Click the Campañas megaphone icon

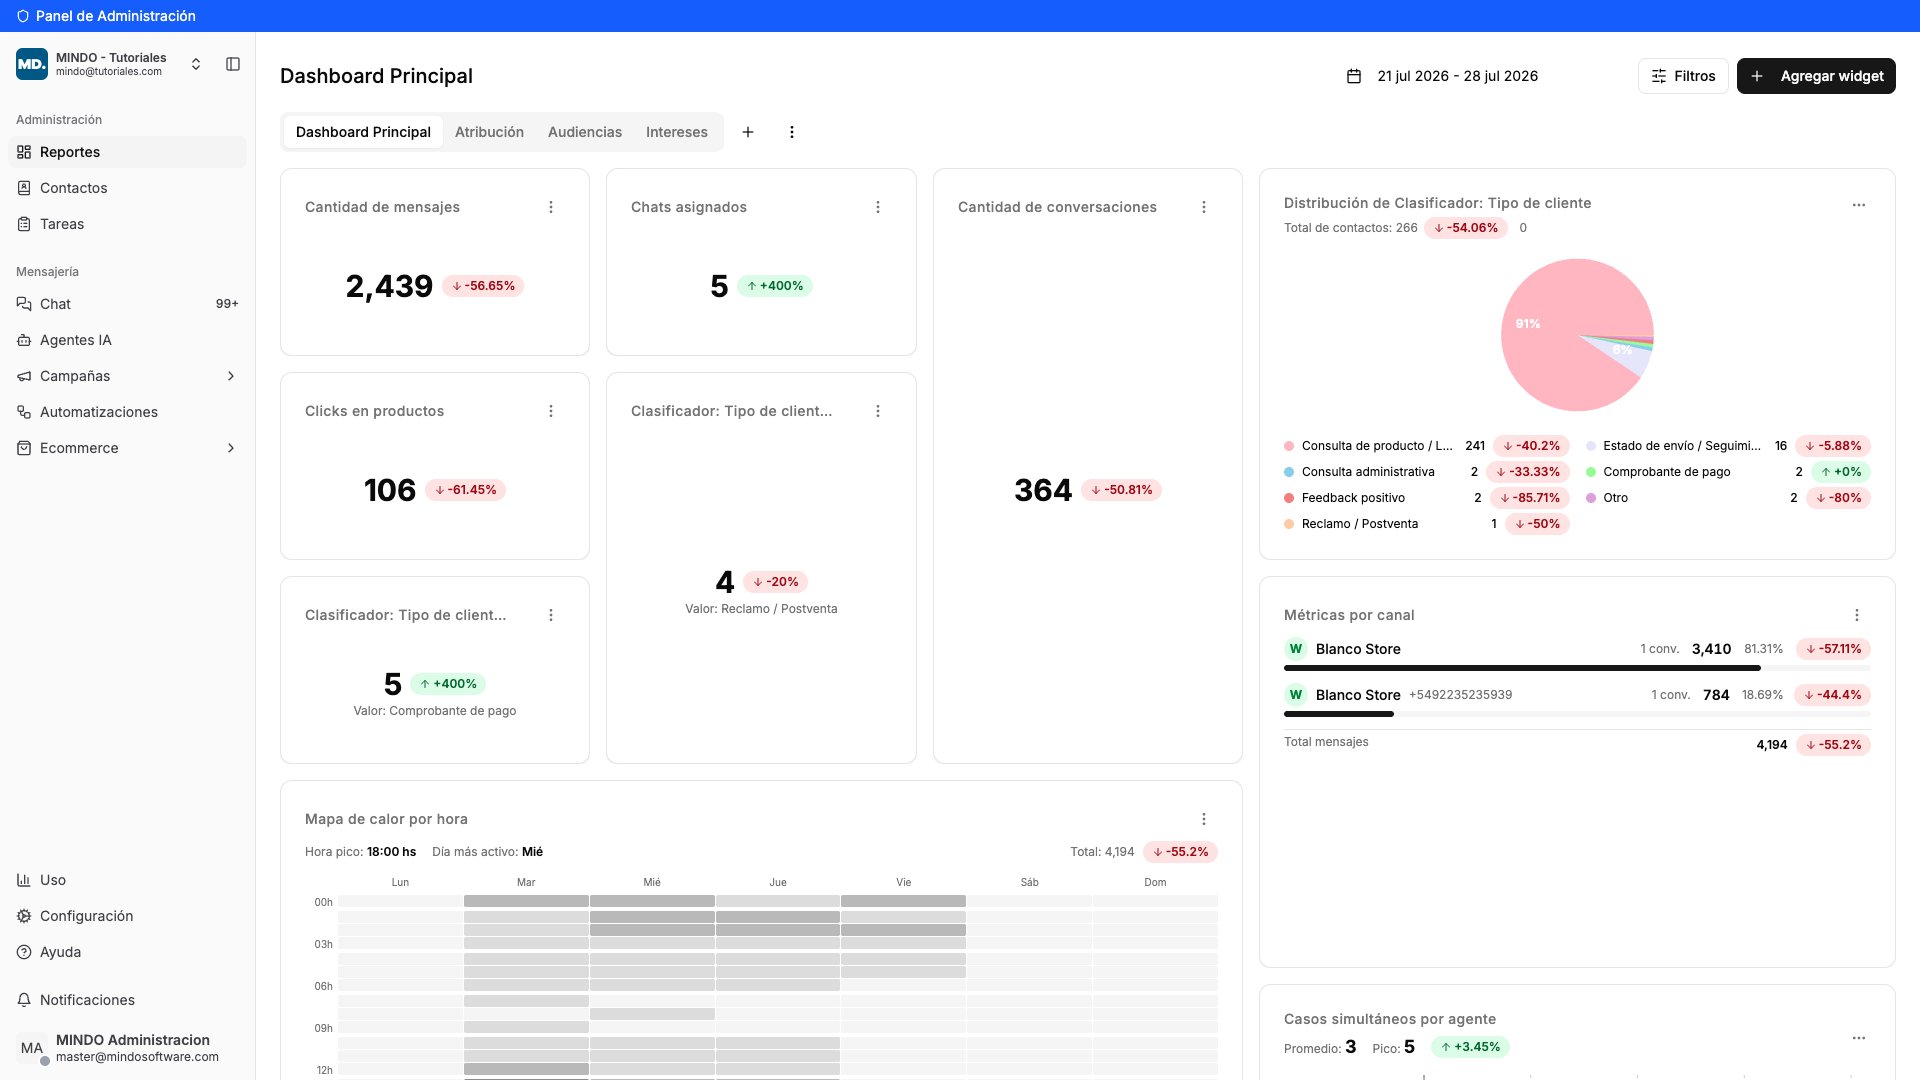24,376
